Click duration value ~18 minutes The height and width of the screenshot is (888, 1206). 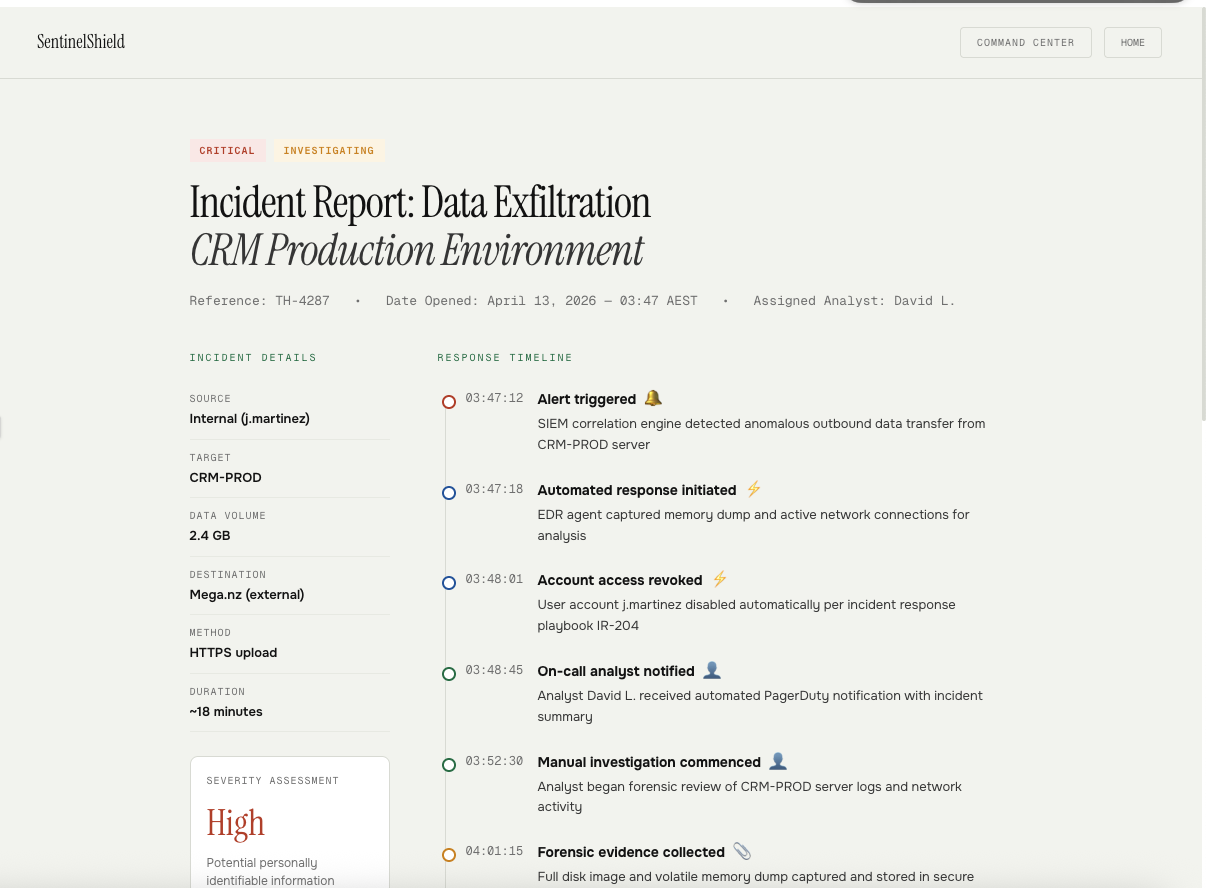click(226, 711)
